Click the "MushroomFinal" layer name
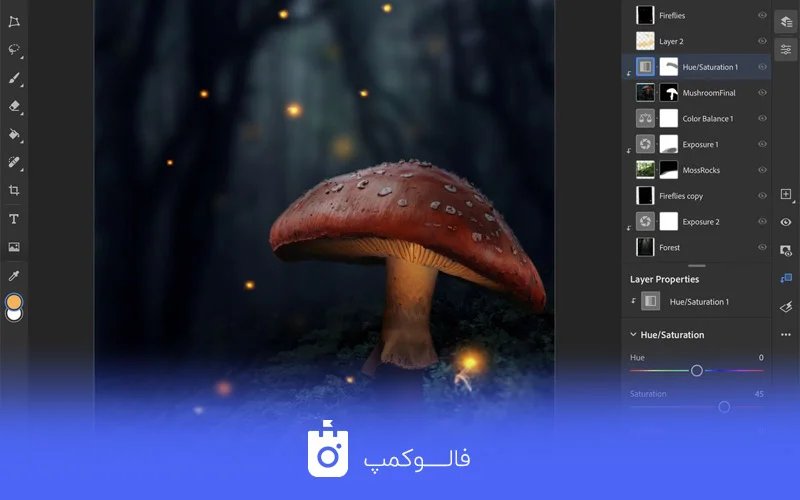Image resolution: width=800 pixels, height=500 pixels. click(709, 93)
